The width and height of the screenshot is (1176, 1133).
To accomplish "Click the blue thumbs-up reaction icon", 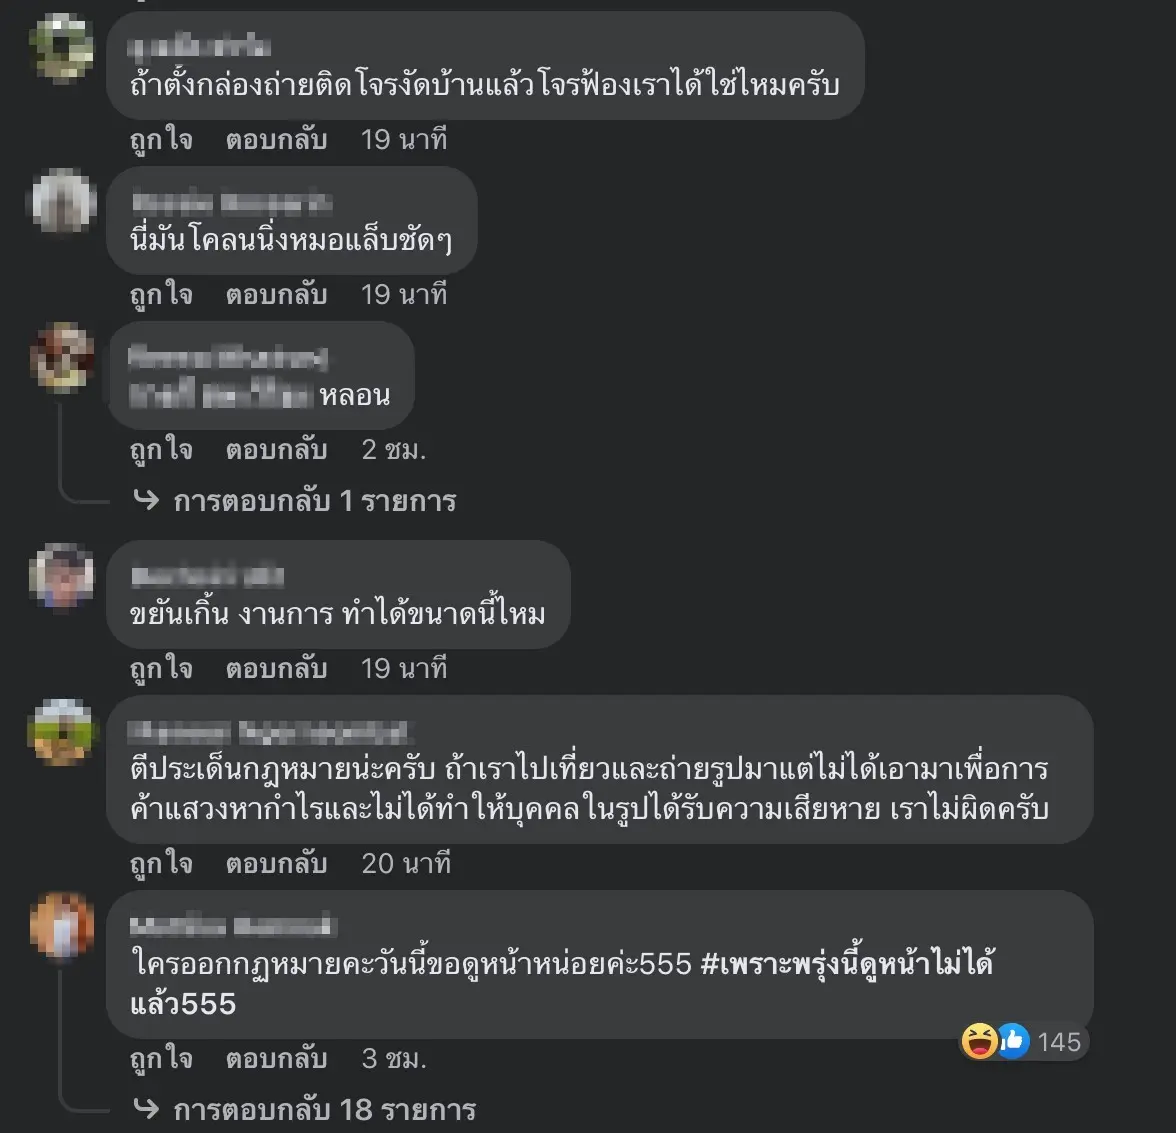I will [x=1013, y=1041].
